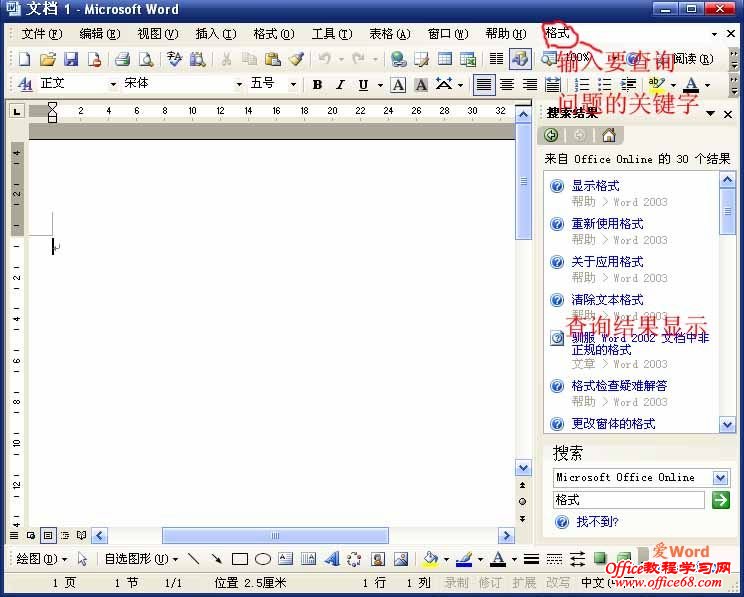Click the Insert Table icon
Image resolution: width=744 pixels, height=597 pixels.
point(445,59)
